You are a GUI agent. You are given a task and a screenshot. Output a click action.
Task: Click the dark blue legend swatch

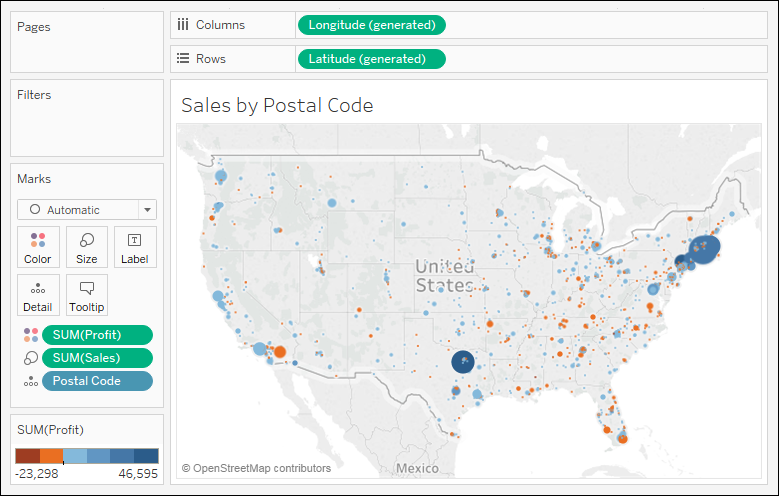click(x=147, y=456)
